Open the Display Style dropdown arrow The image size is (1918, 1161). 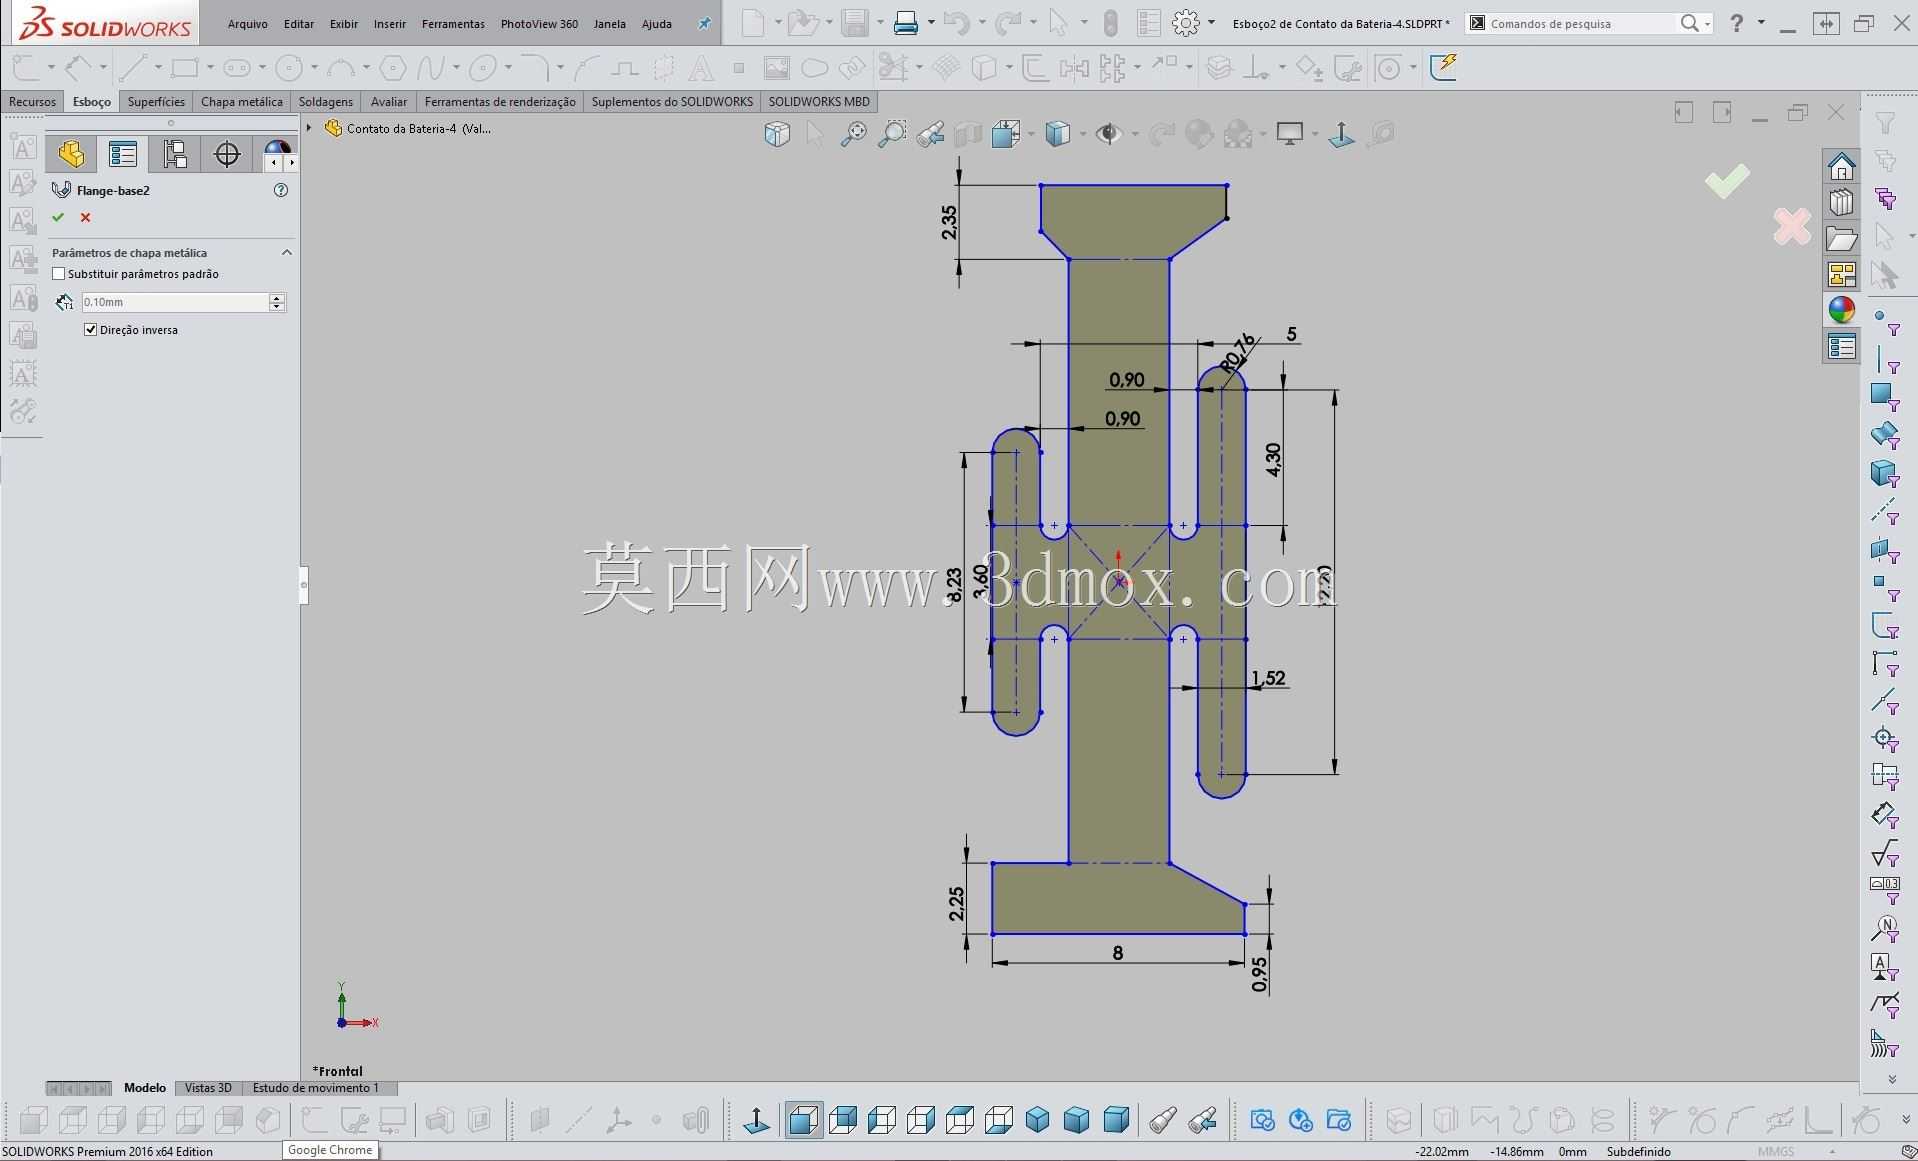coord(1082,133)
